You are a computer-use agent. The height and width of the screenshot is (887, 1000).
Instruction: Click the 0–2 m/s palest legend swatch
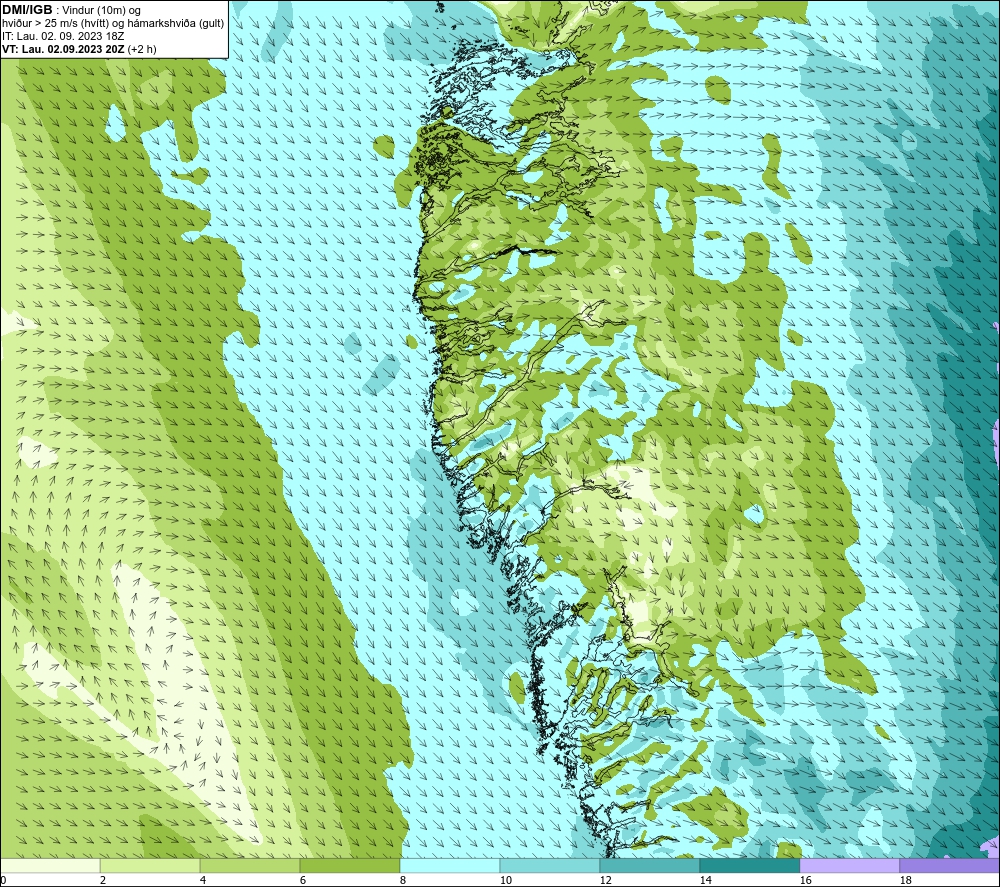50,865
